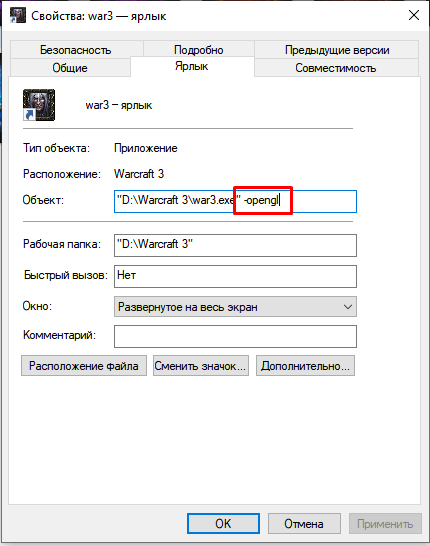
Task: Click the Сменить значок button
Action: [201, 366]
